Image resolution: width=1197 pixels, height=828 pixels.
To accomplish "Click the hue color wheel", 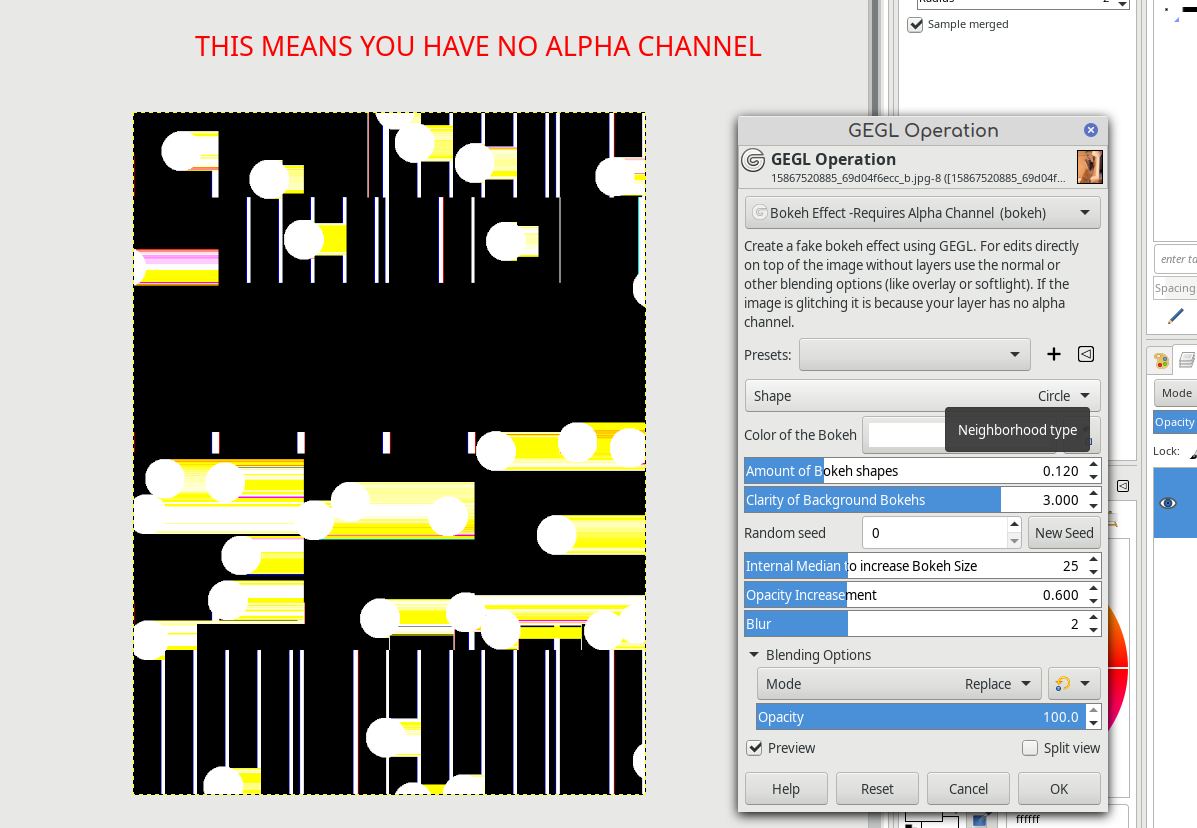I will point(1118,668).
